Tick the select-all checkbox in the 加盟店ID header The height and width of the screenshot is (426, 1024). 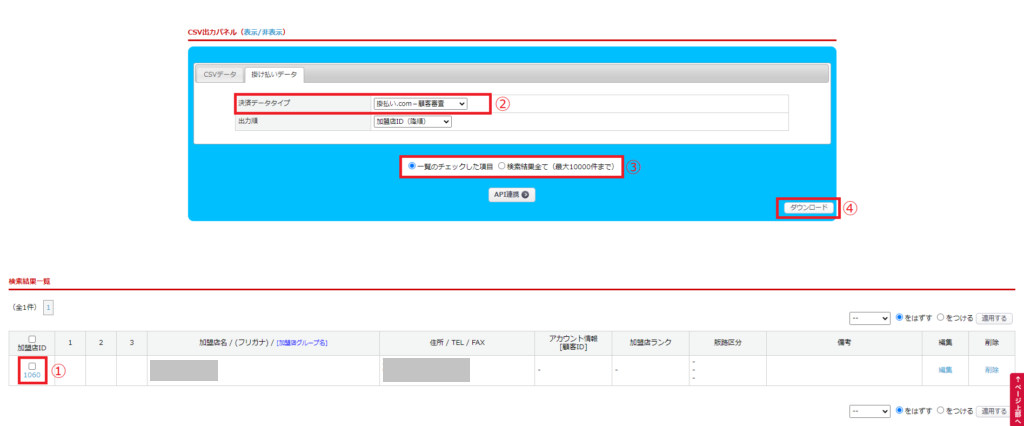pyautogui.click(x=32, y=339)
